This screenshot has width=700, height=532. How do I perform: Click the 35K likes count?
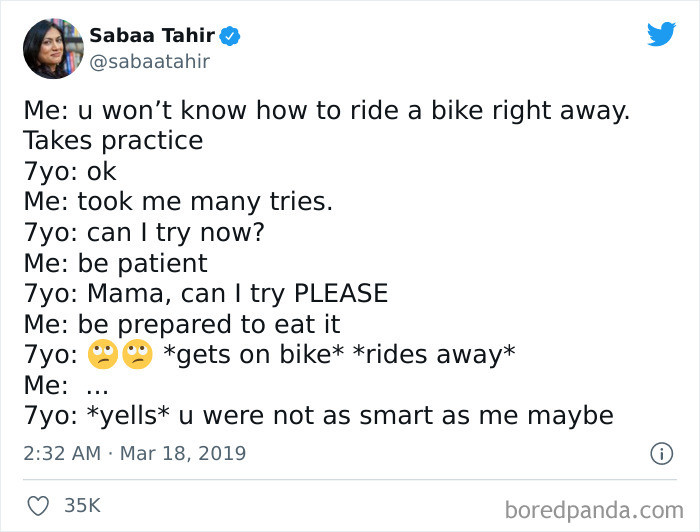(83, 506)
